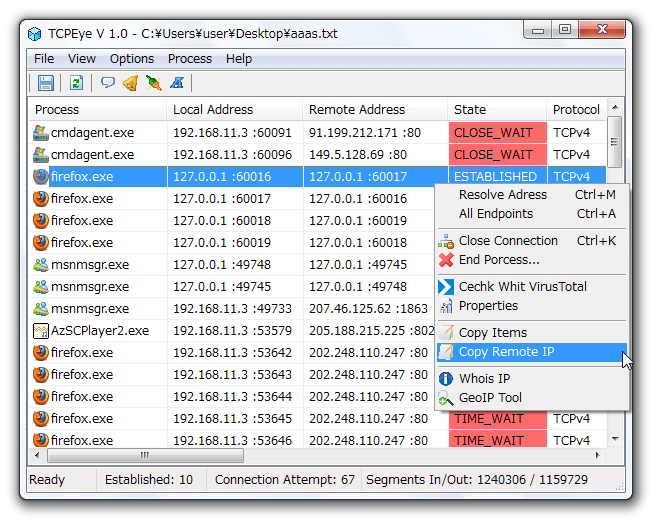Screen dimensions: 656x523
Task: Click the GeoIP Tool magnifier icon
Action: coord(446,398)
